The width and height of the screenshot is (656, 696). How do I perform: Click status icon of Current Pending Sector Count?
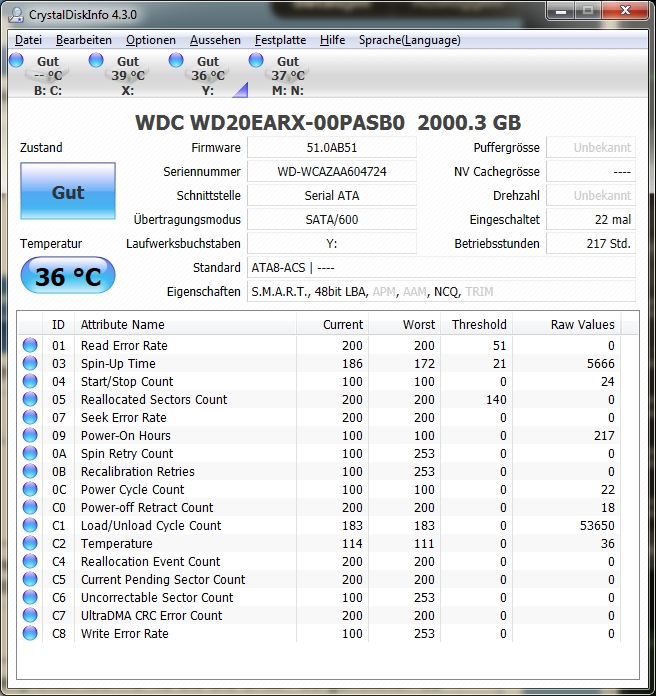pyautogui.click(x=30, y=579)
